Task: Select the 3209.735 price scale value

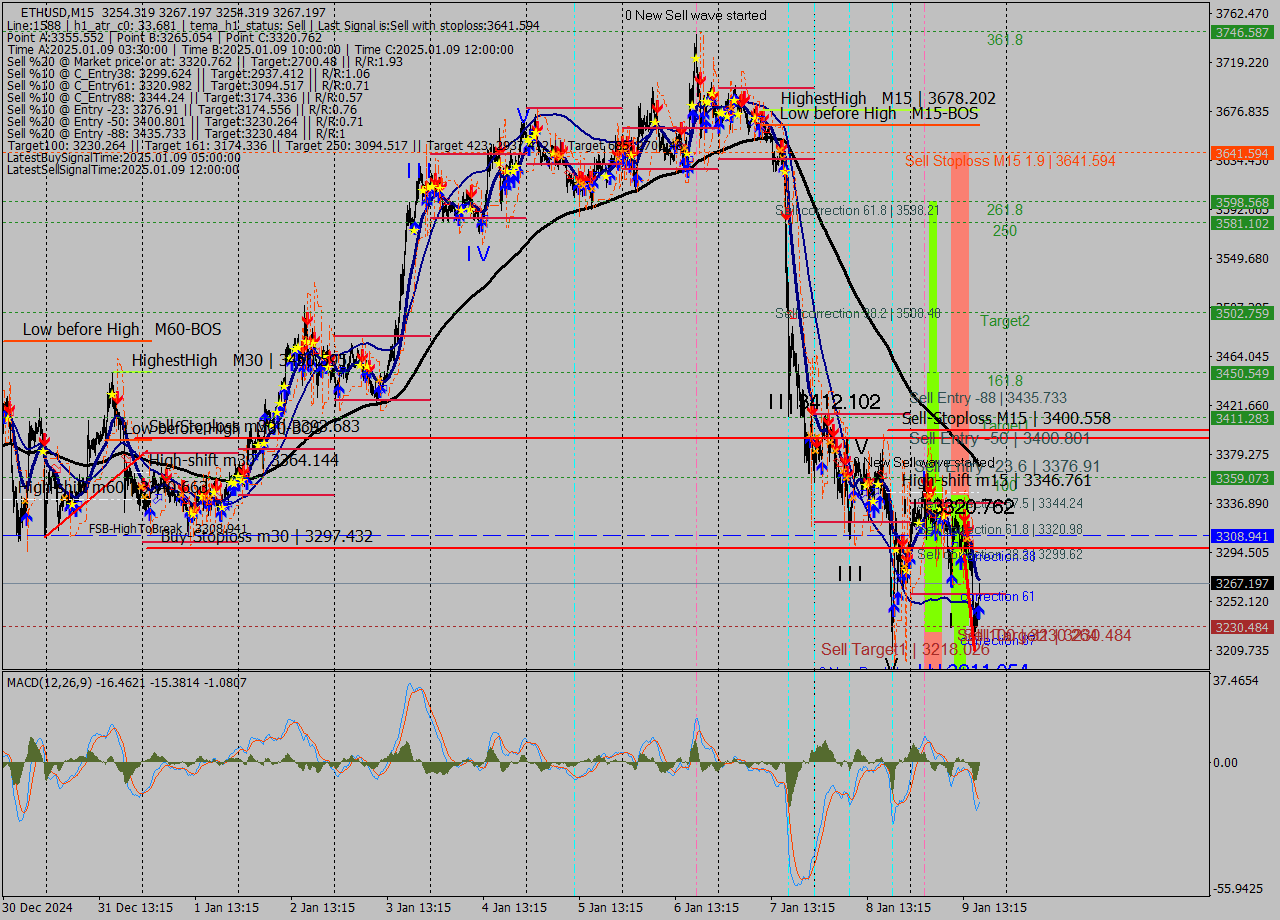Action: 1244,650
